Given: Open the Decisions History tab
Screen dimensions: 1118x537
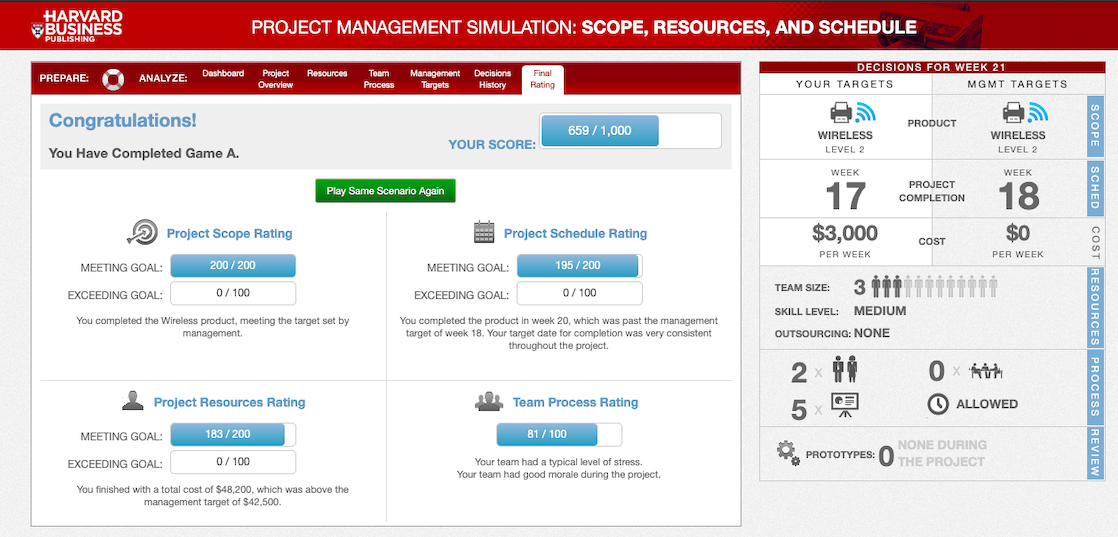Looking at the screenshot, I should pos(493,79).
